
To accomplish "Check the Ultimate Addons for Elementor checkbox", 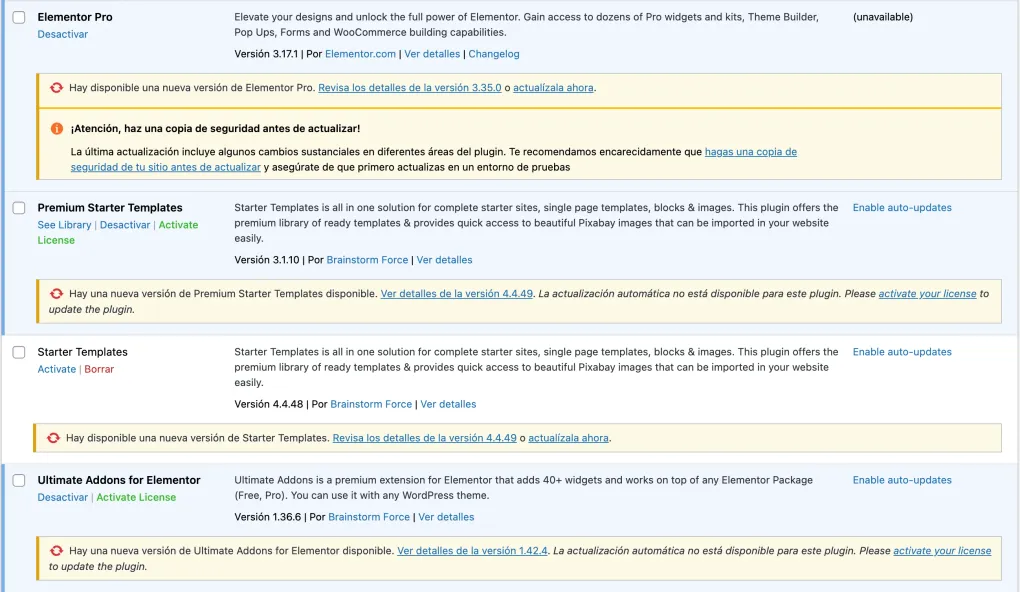I will point(17,480).
